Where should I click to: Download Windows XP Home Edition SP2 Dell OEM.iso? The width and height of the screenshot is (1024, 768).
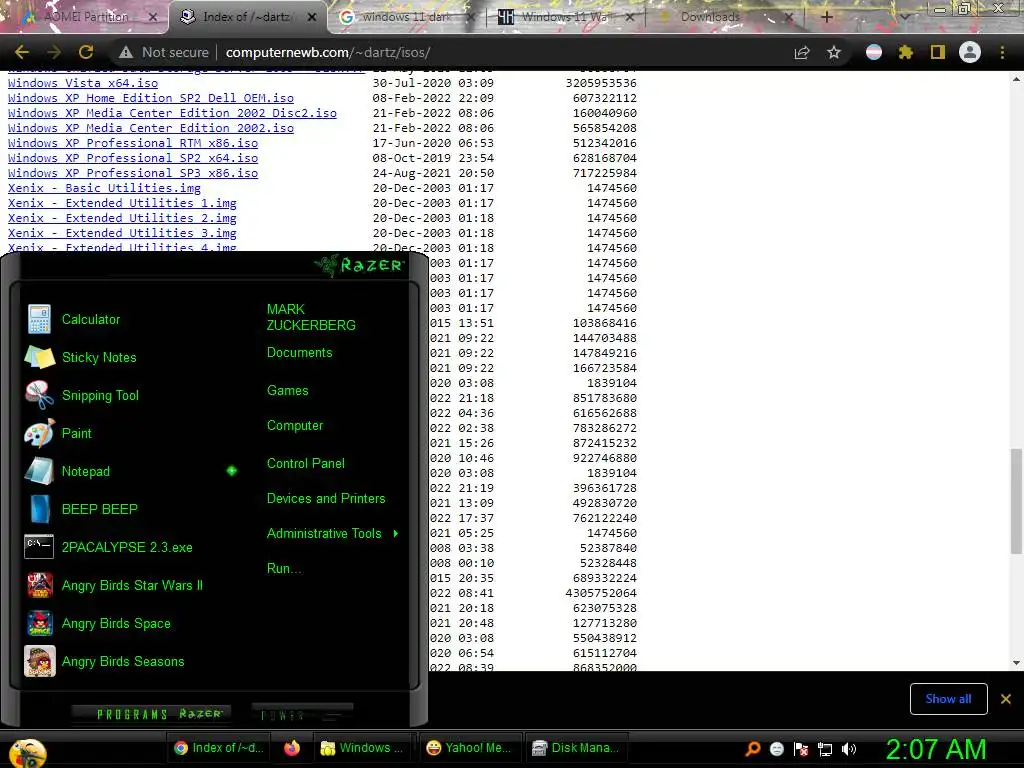pos(151,98)
